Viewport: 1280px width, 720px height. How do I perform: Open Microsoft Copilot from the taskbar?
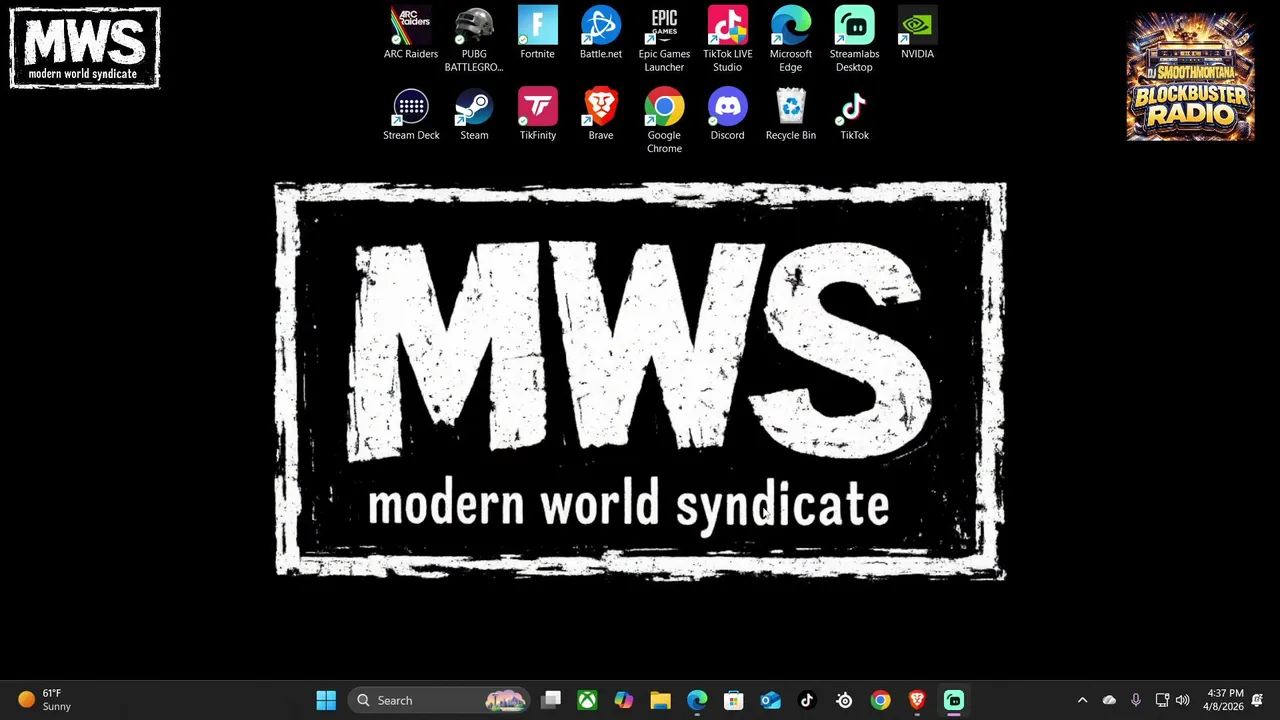click(624, 701)
